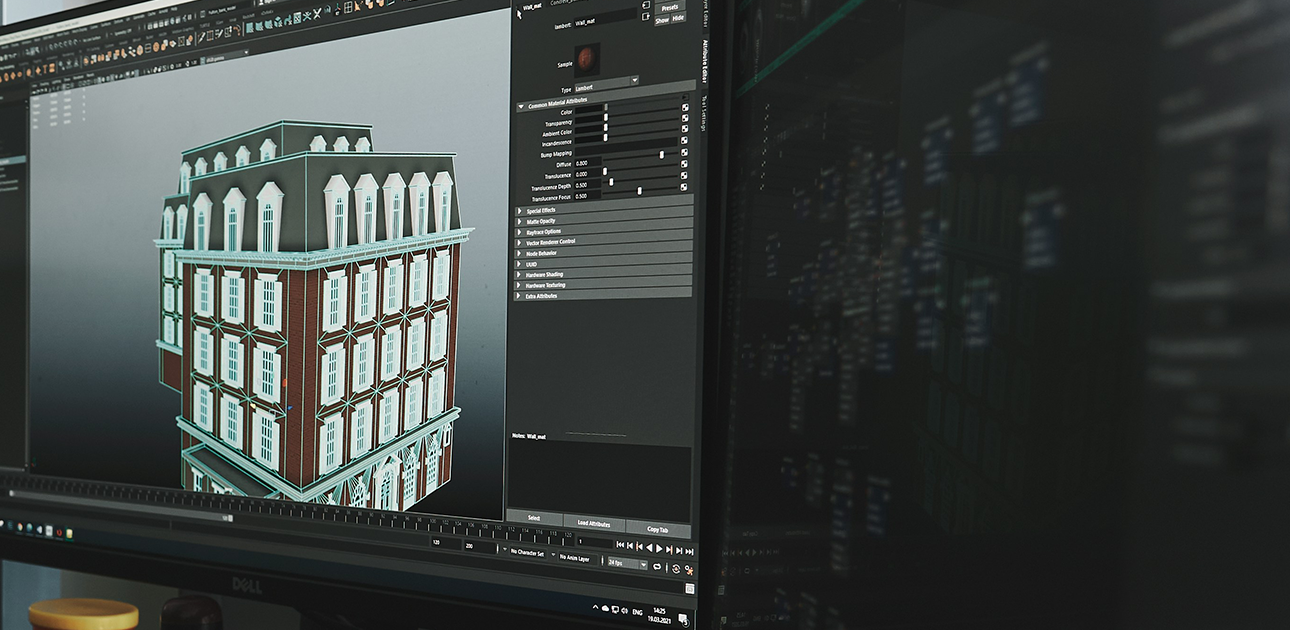Toggle the loop playback icon
This screenshot has width=1290, height=630.
click(657, 566)
